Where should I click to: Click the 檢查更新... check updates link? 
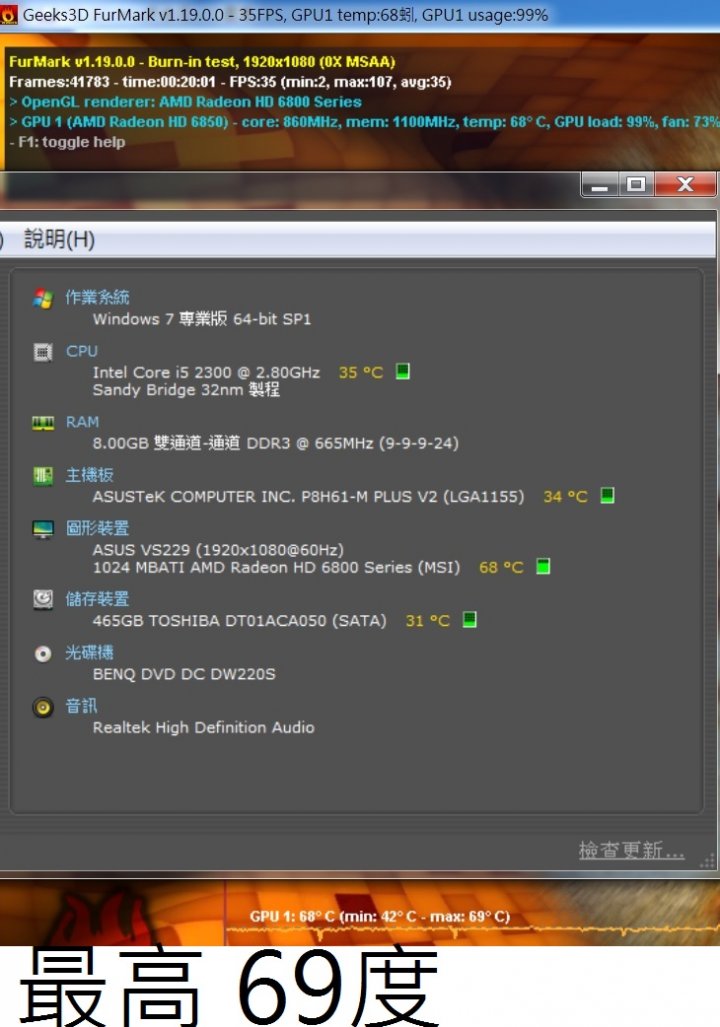coord(632,851)
